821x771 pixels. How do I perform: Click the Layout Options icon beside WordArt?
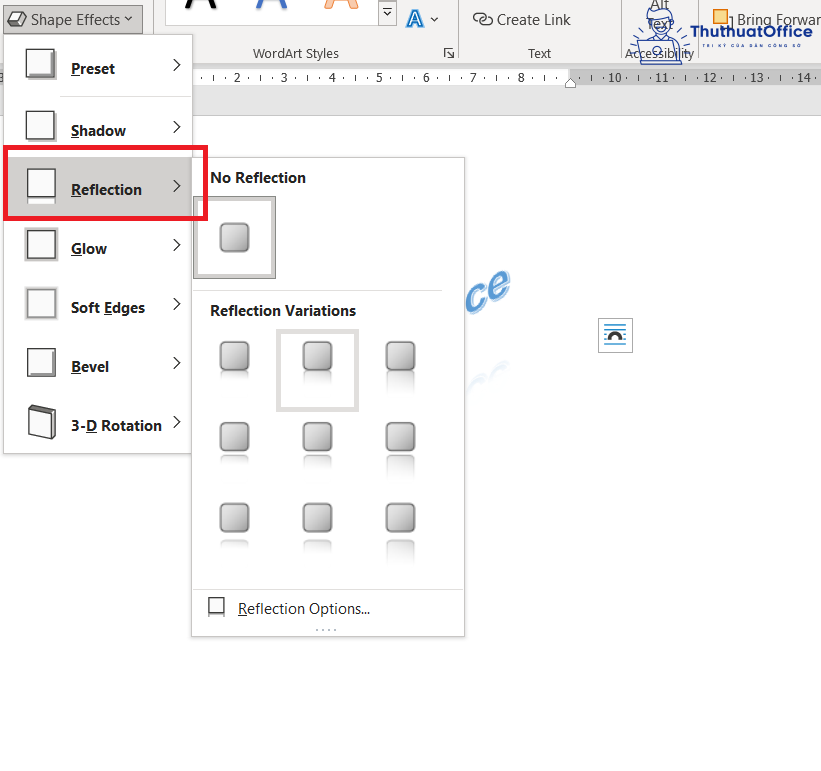(x=615, y=335)
